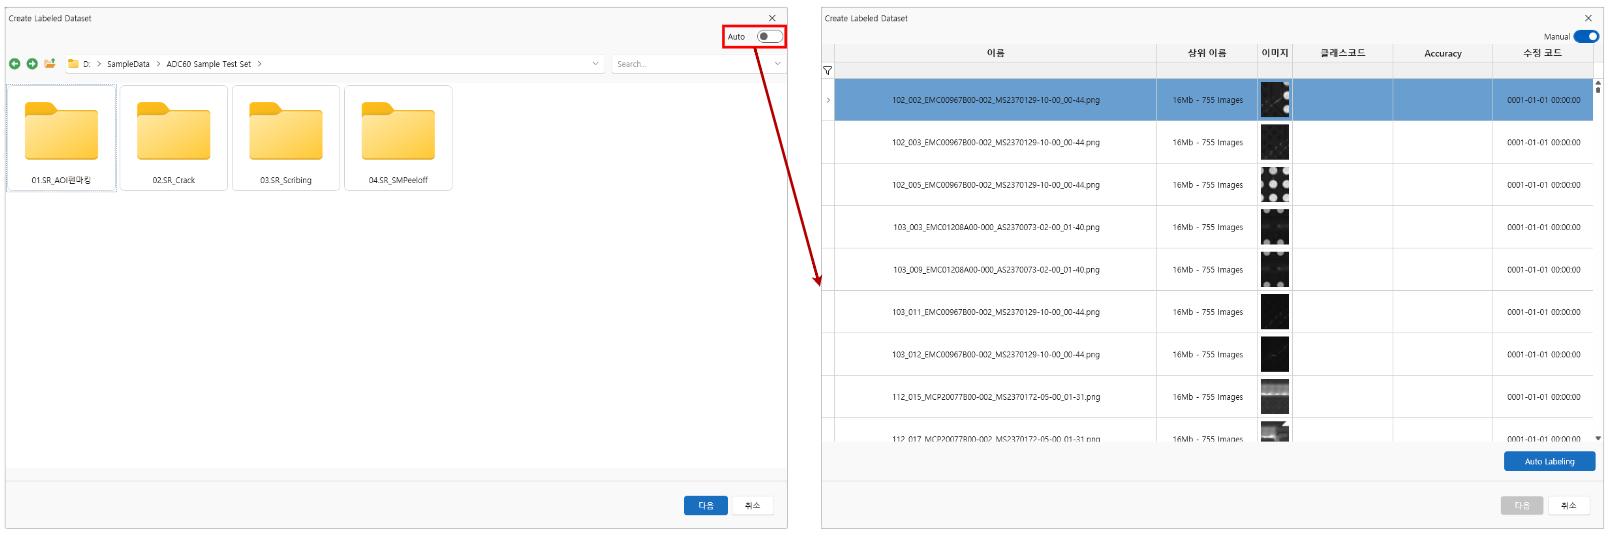Image resolution: width=1613 pixels, height=538 pixels.
Task: Sort by the Accuracy column header
Action: point(1442,54)
